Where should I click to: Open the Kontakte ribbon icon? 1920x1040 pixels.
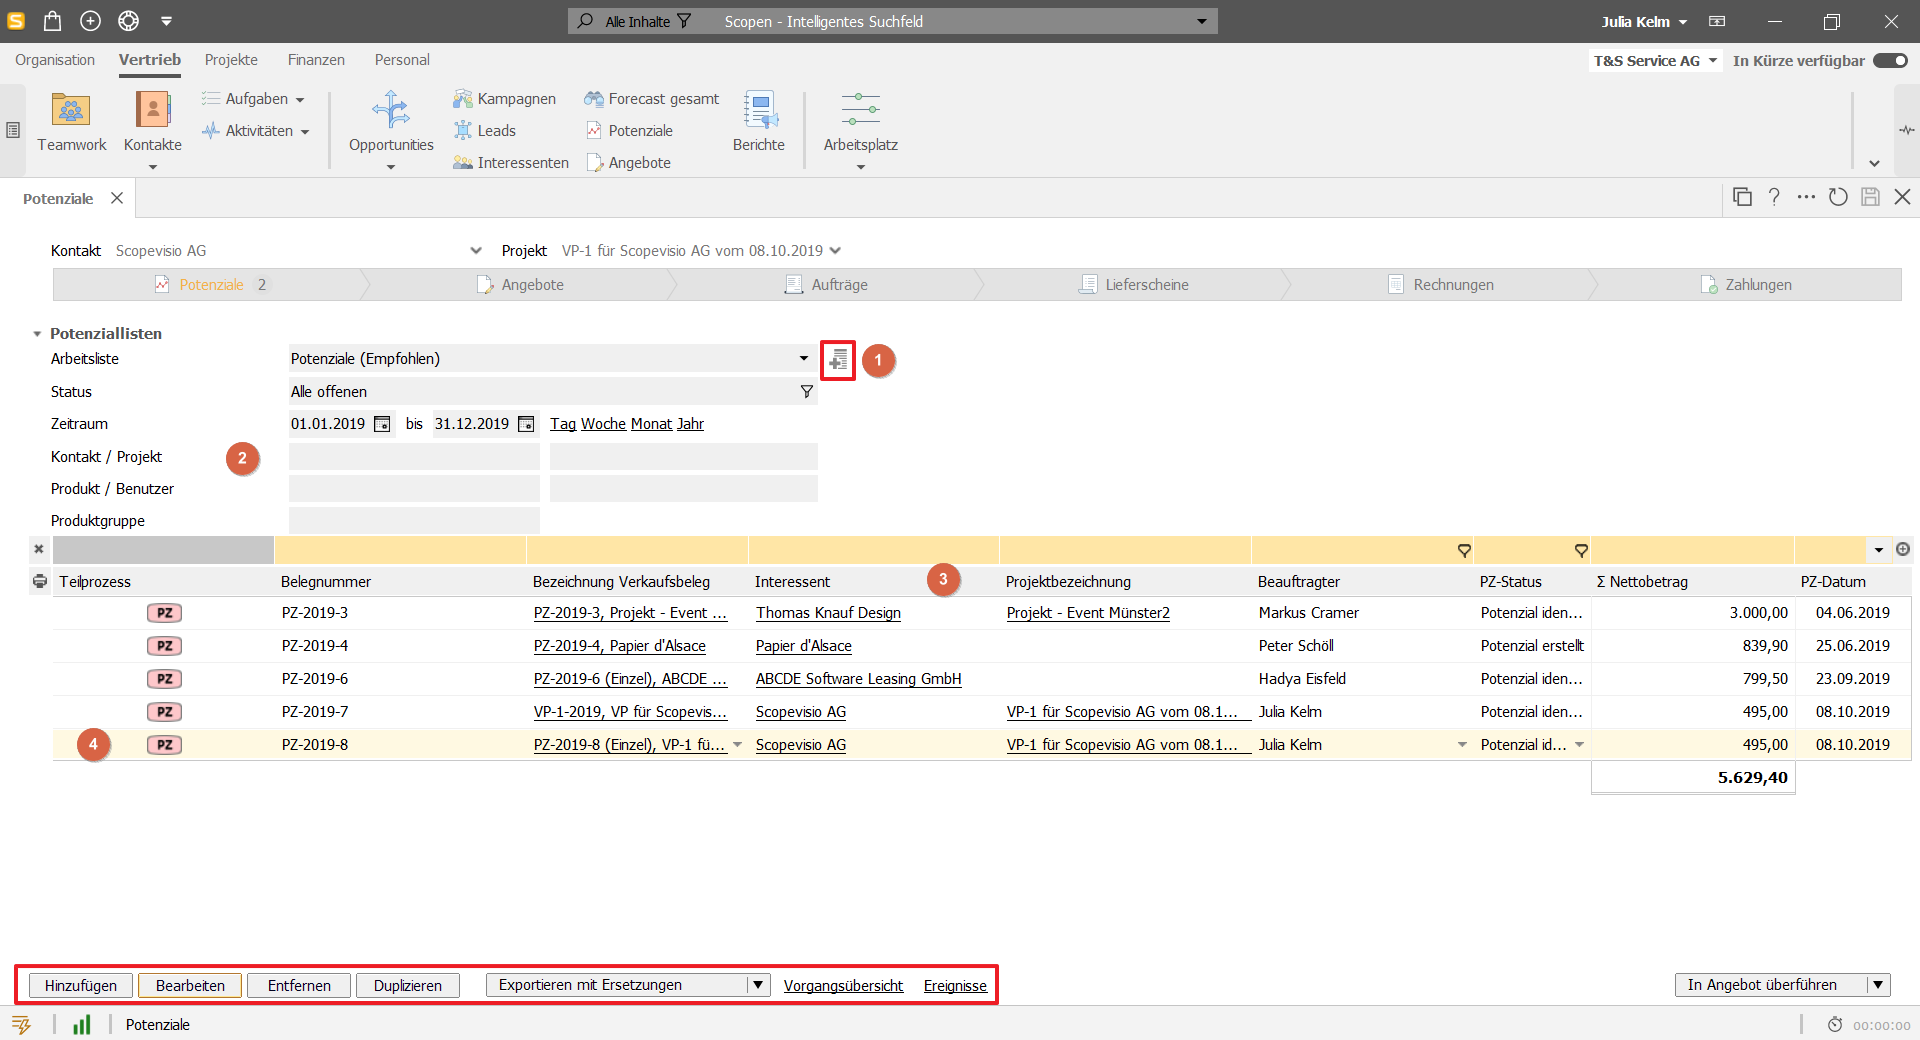[153, 122]
